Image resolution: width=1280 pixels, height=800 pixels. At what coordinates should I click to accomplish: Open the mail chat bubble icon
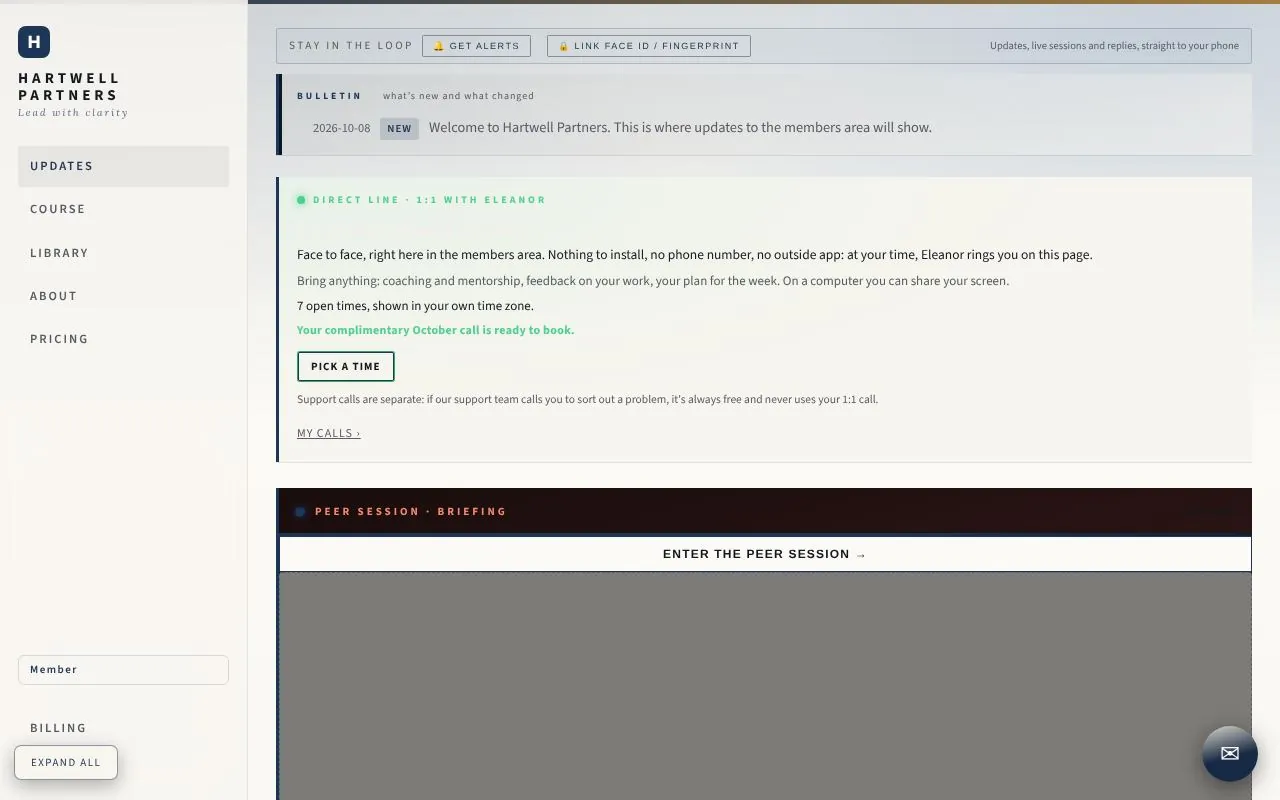(1230, 754)
